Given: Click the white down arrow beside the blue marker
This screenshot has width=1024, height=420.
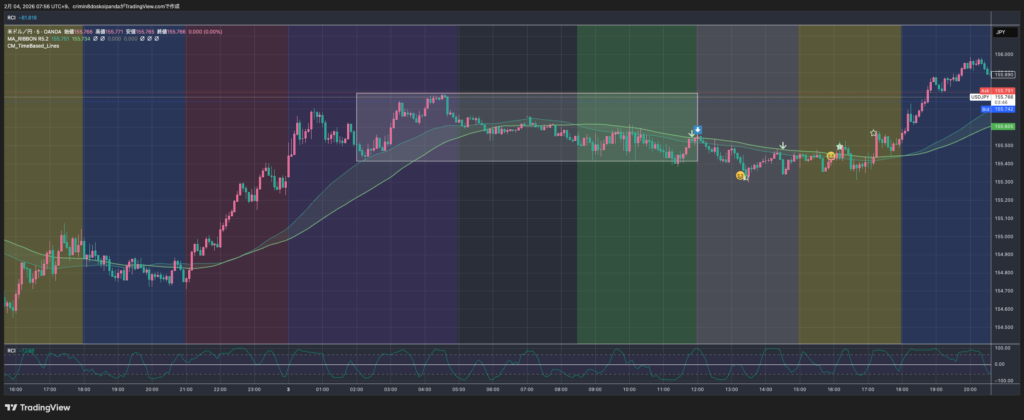Looking at the screenshot, I should point(691,133).
